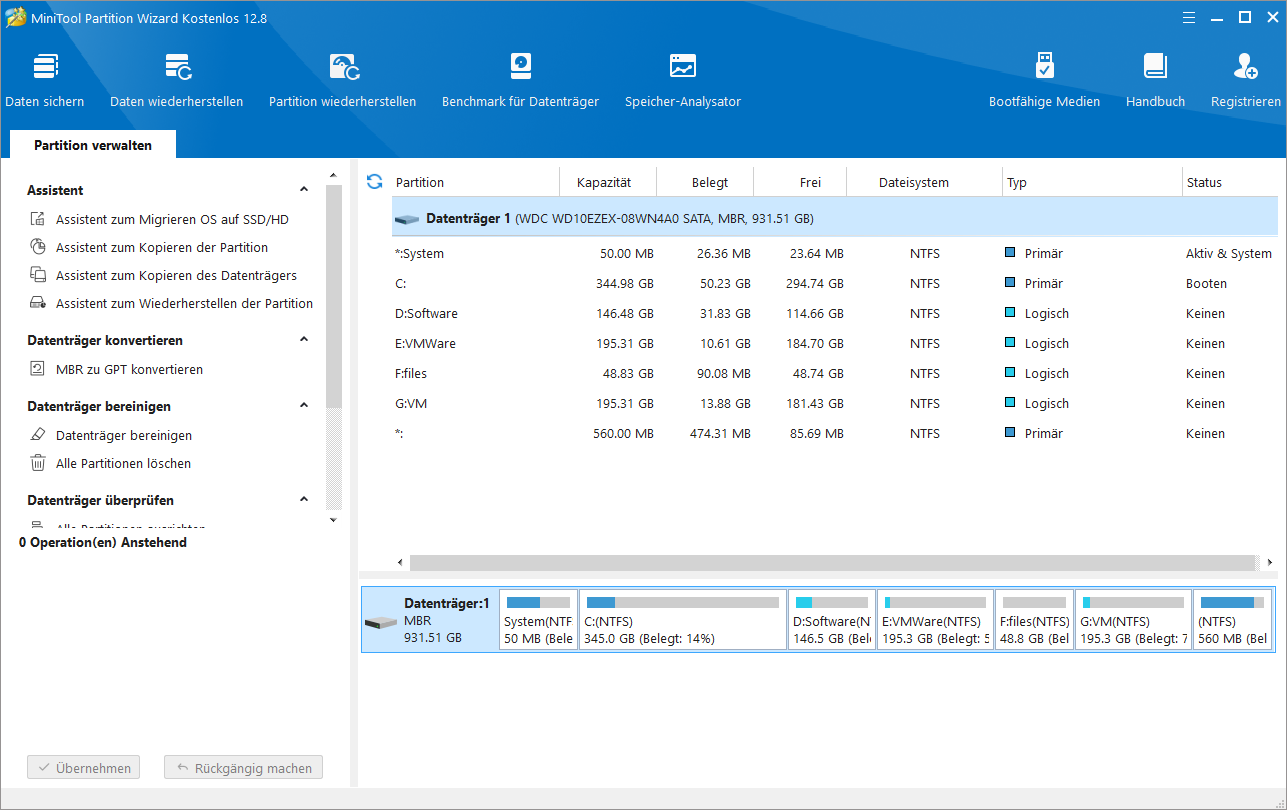Screen dimensions: 1287x810
Task: Click Alle Partitionen löschen
Action: pos(123,464)
